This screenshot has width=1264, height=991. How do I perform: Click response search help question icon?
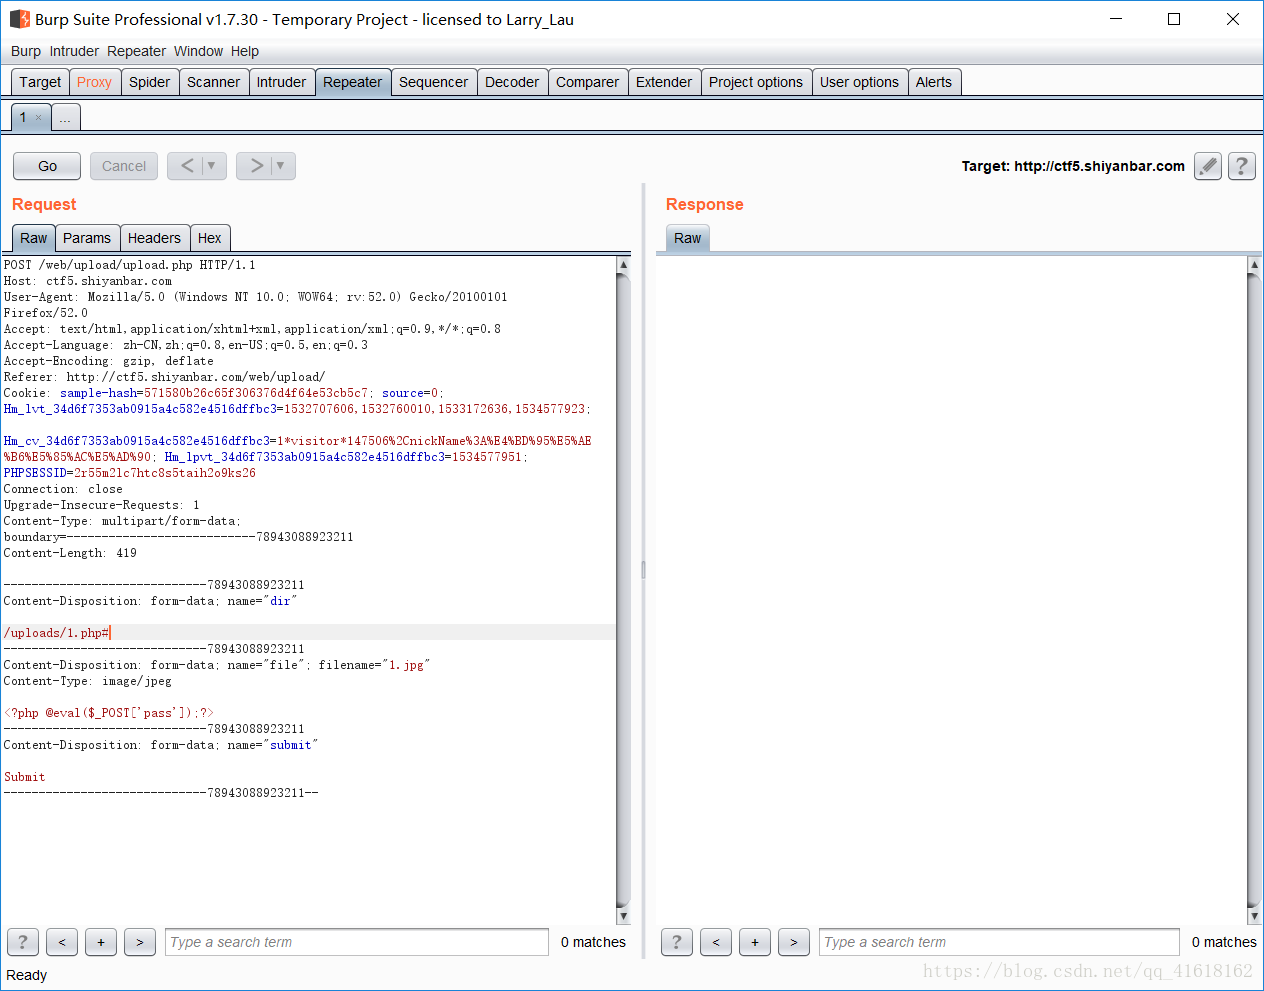tap(677, 942)
